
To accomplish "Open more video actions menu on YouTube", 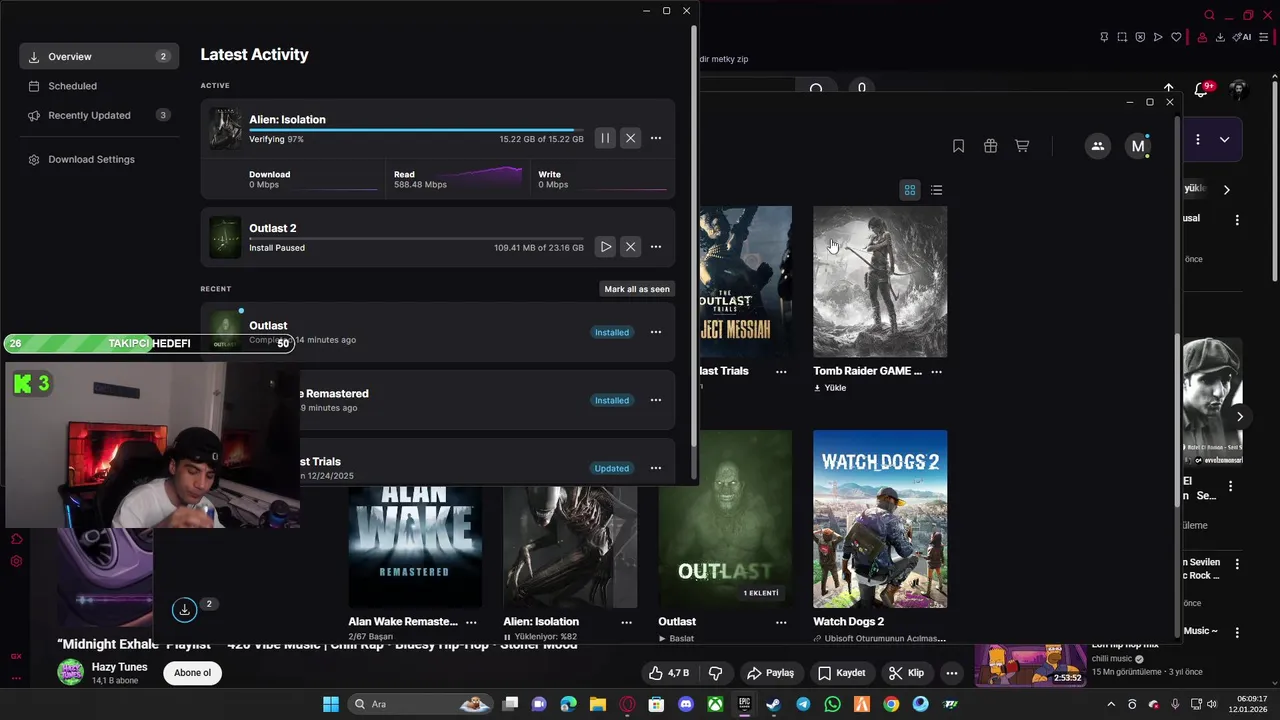I will pyautogui.click(x=952, y=673).
